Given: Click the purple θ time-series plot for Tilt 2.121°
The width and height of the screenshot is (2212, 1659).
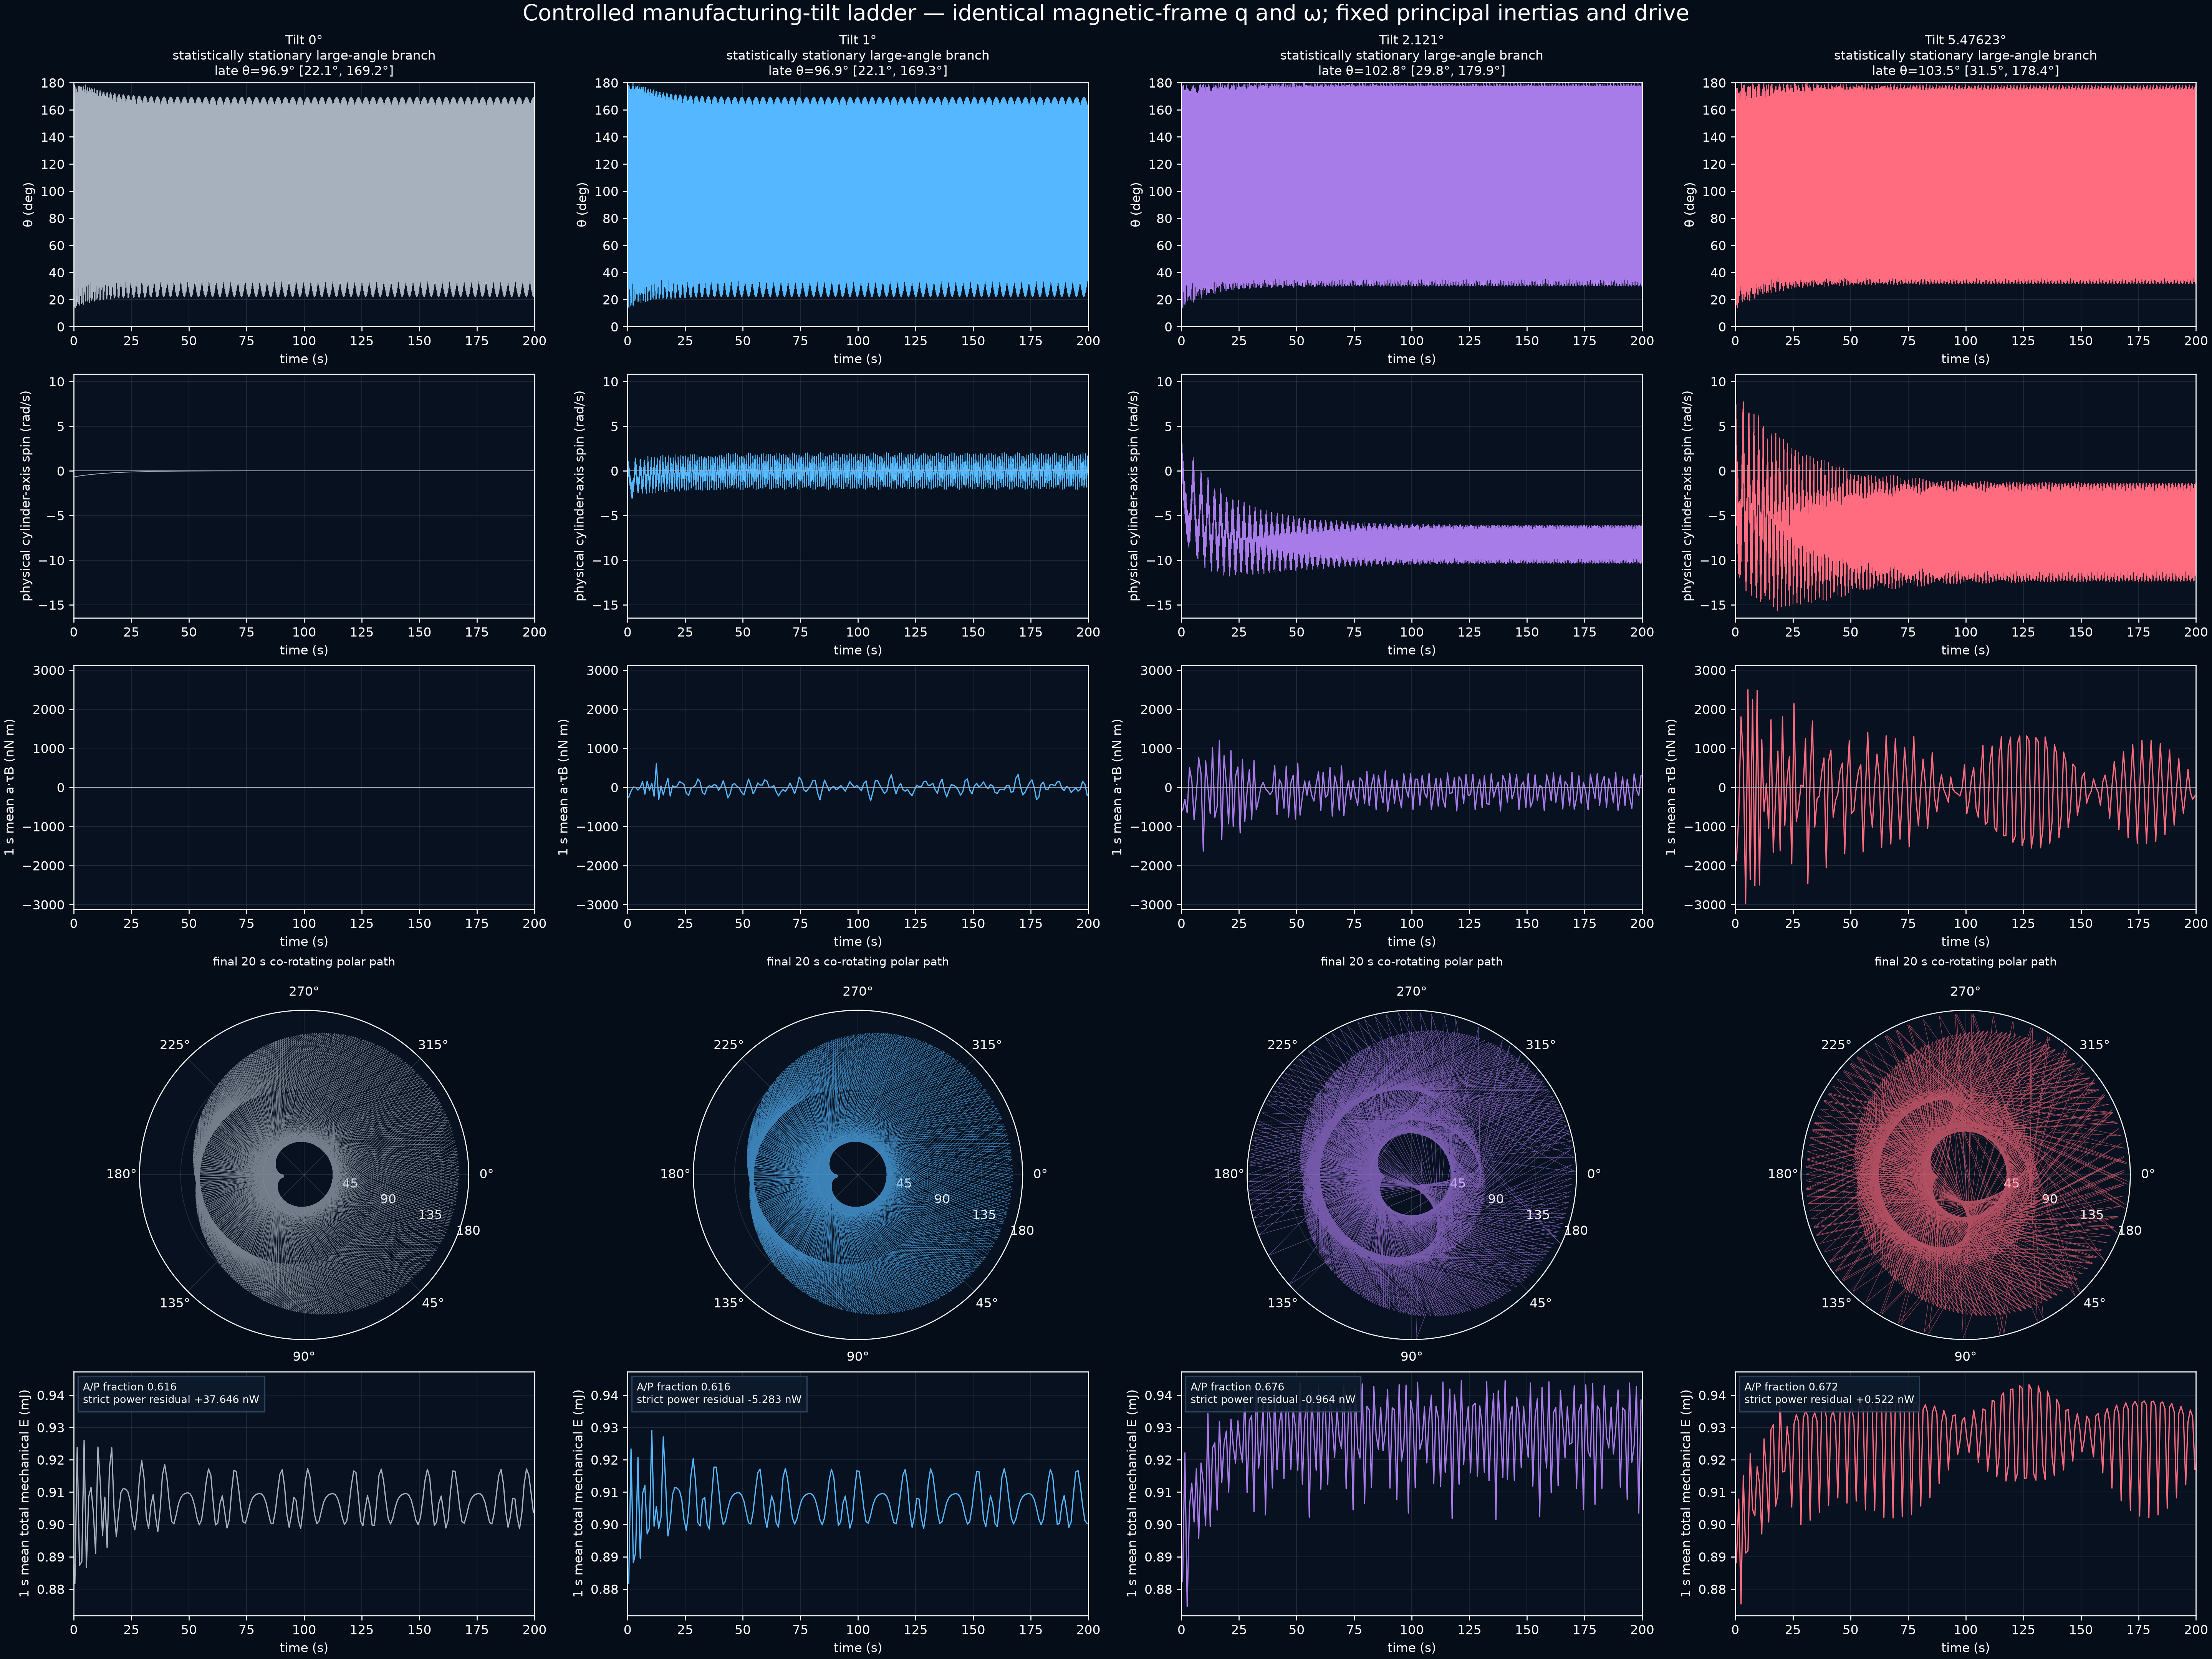Looking at the screenshot, I should click(x=1411, y=205).
